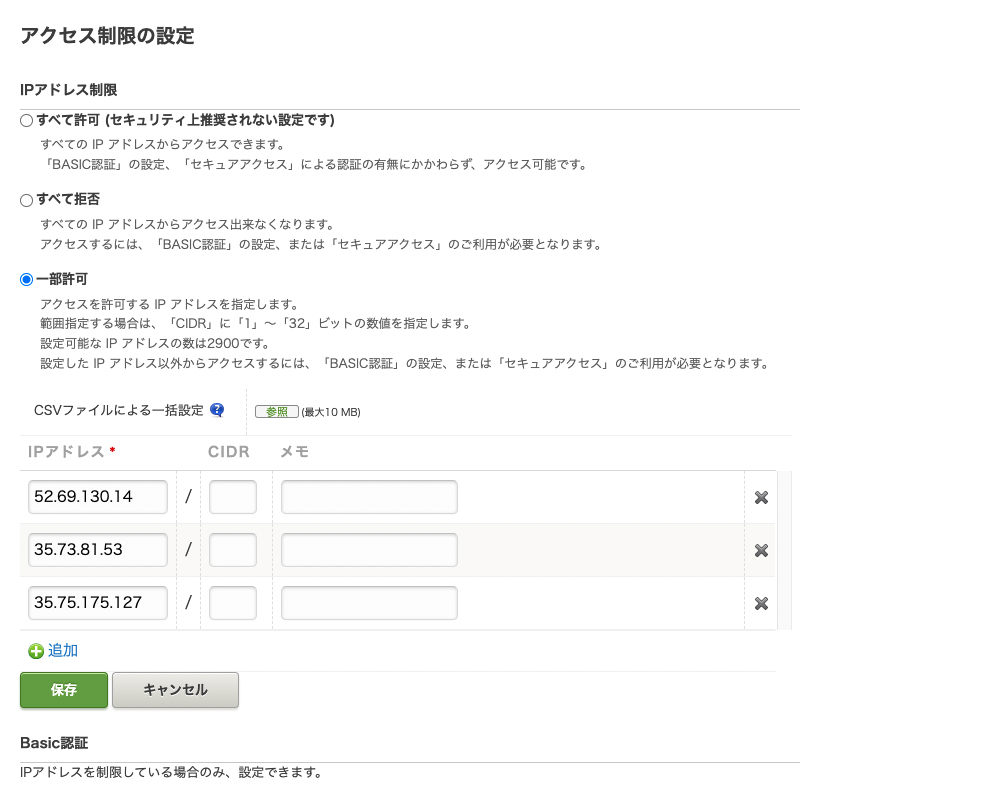Image resolution: width=985 pixels, height=795 pixels.
Task: Select the 一部許可 radio button
Action: click(26, 280)
